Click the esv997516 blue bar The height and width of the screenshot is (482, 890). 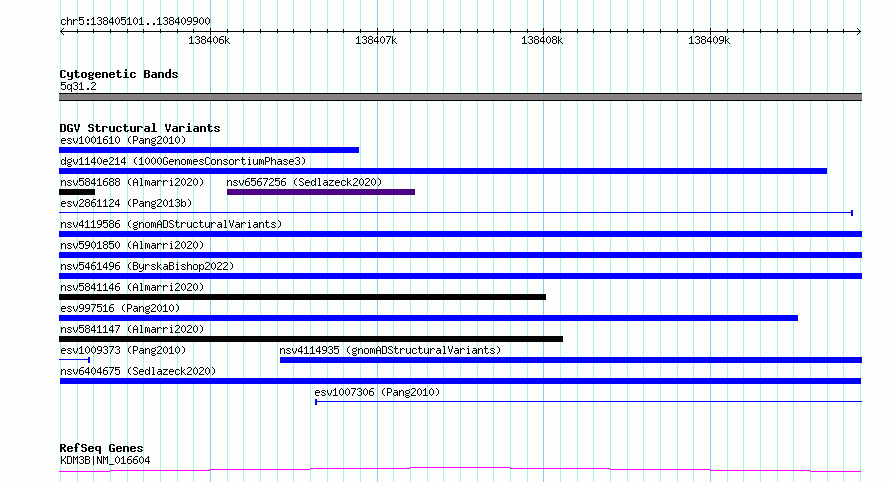pyautogui.click(x=429, y=318)
